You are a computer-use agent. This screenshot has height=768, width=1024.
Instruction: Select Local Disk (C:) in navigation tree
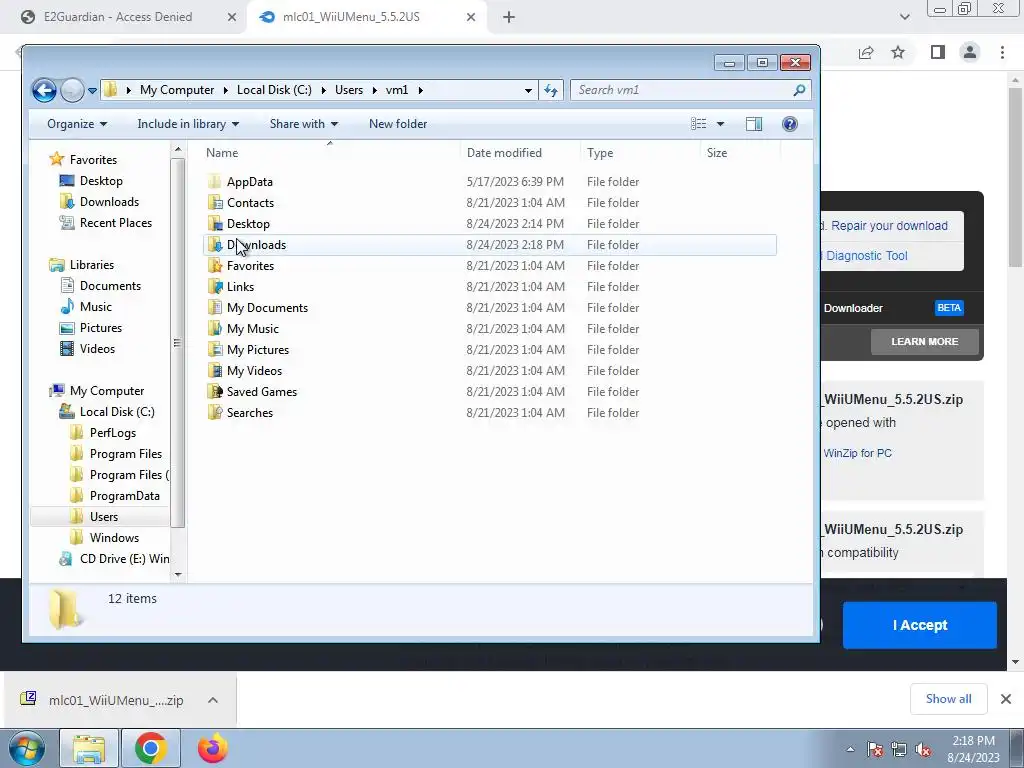click(x=117, y=412)
